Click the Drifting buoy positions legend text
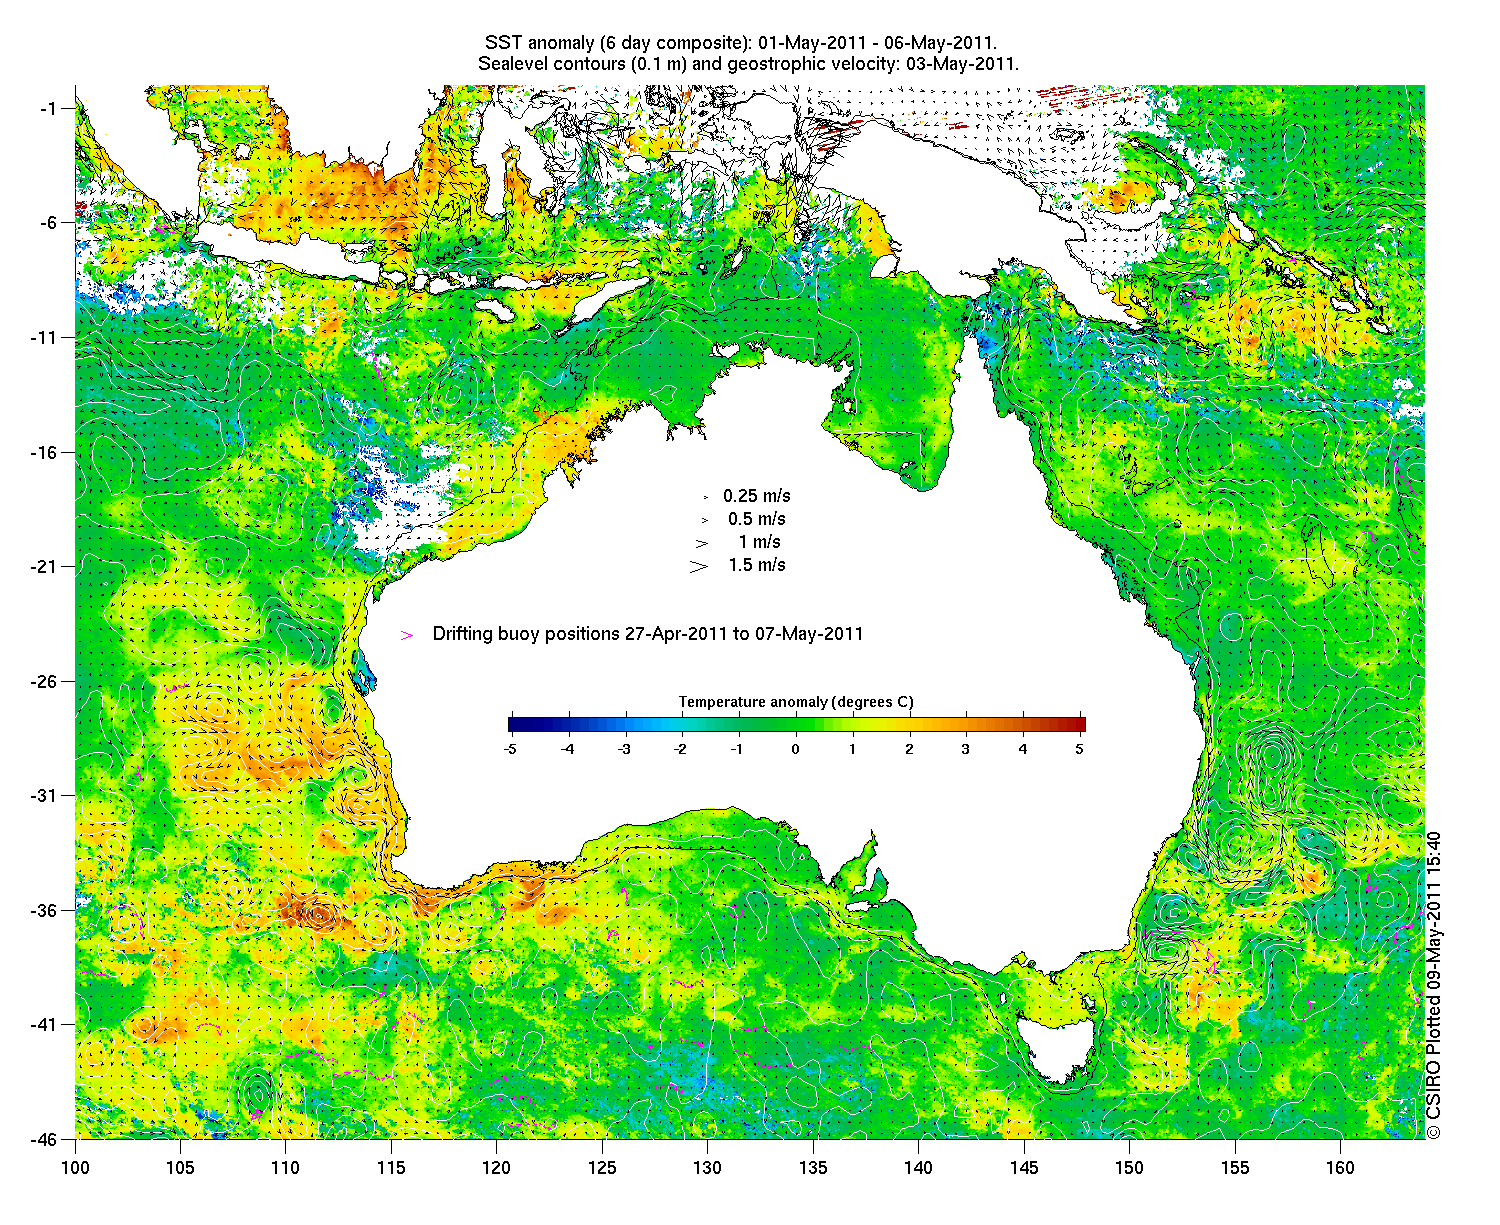Screen dimensions: 1500x1225 pos(648,634)
